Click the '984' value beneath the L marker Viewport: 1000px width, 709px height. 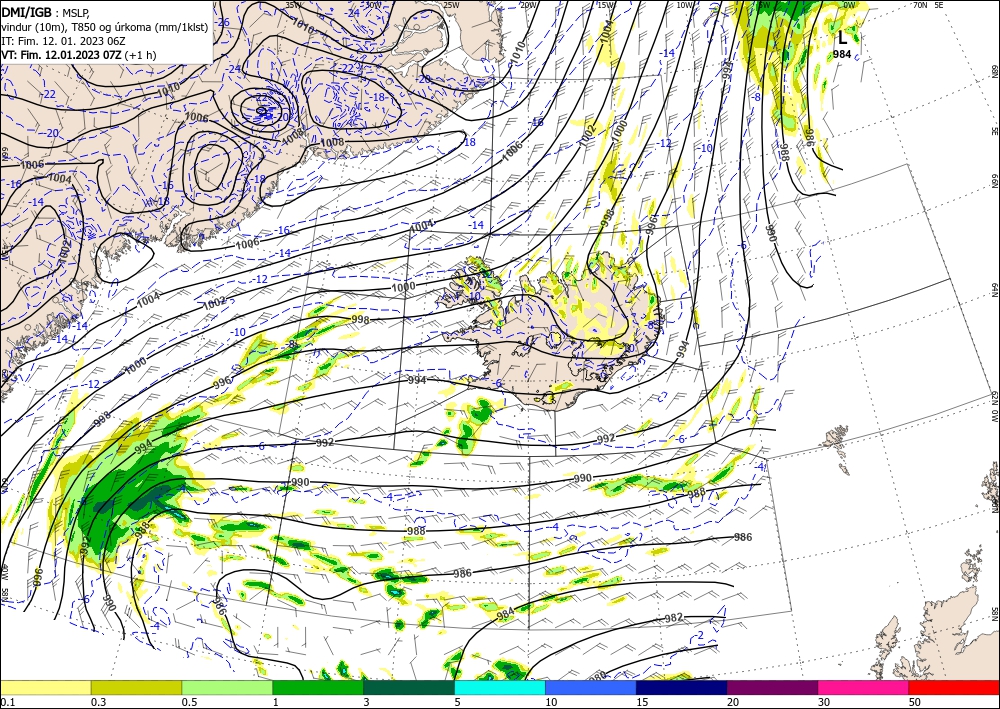[x=842, y=54]
